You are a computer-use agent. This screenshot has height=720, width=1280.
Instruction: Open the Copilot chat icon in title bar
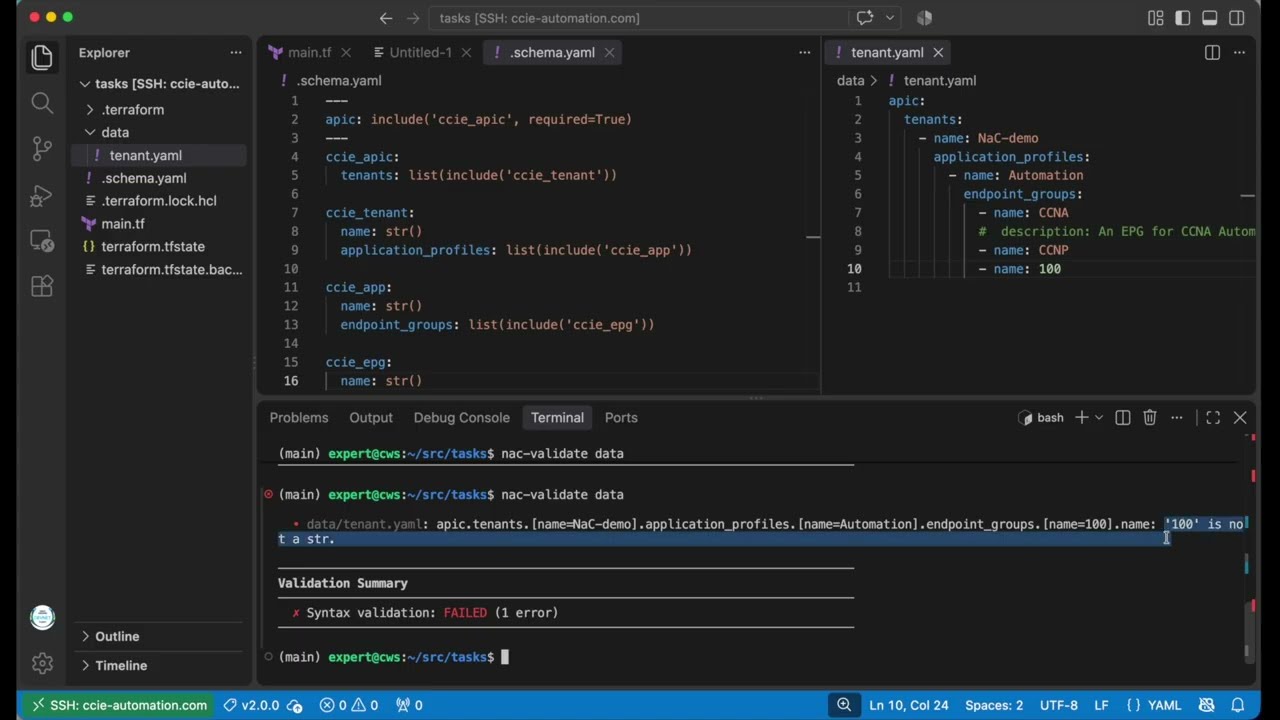865,18
